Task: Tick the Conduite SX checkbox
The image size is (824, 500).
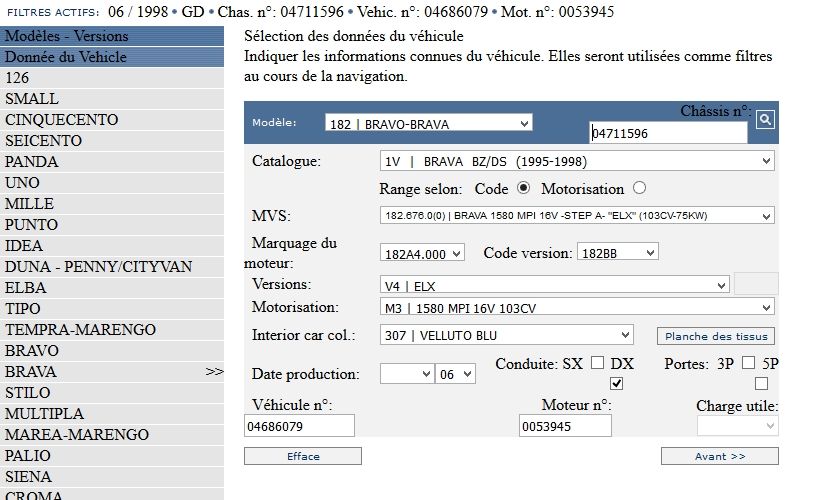Action: point(597,362)
